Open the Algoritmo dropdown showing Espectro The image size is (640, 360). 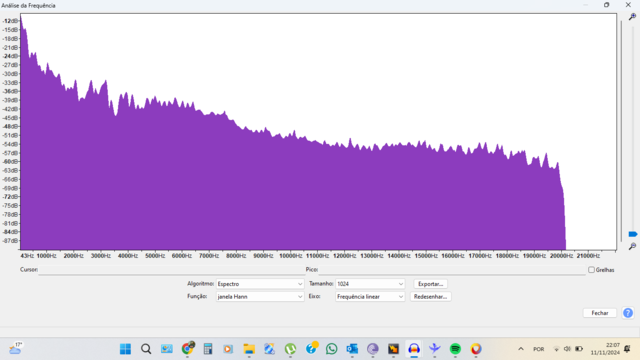tap(260, 284)
